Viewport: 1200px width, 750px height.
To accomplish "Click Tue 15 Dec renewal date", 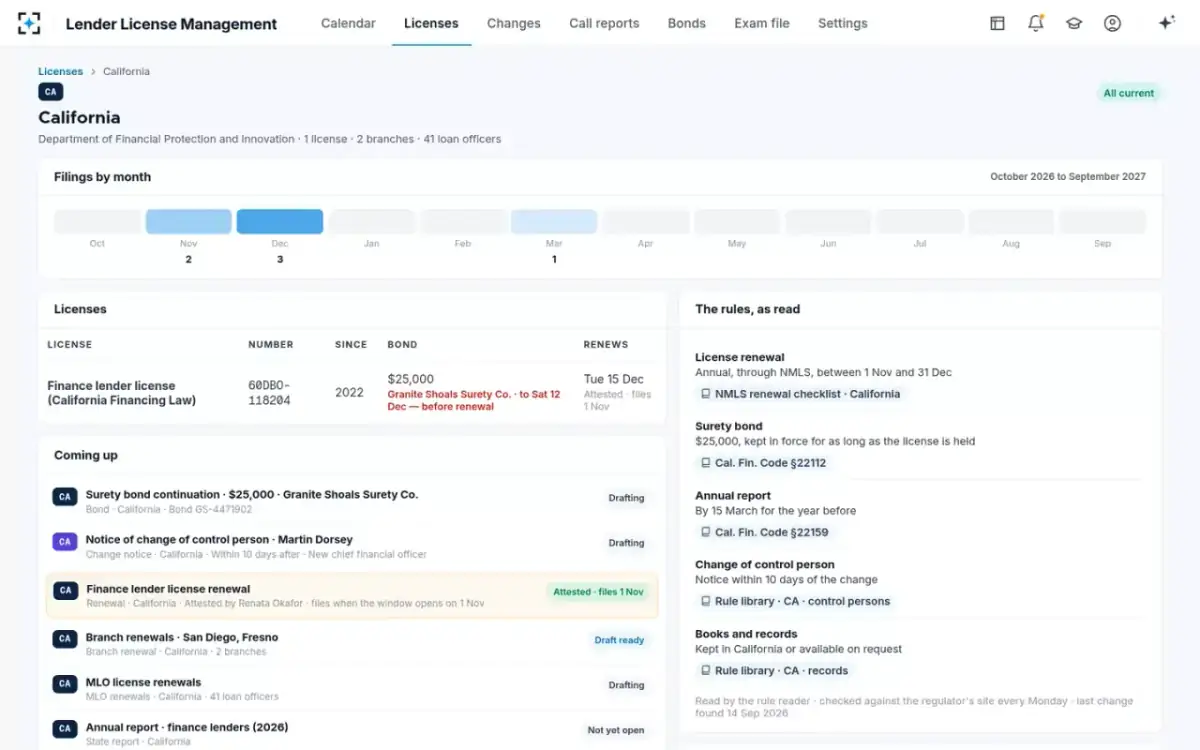I will pyautogui.click(x=614, y=379).
